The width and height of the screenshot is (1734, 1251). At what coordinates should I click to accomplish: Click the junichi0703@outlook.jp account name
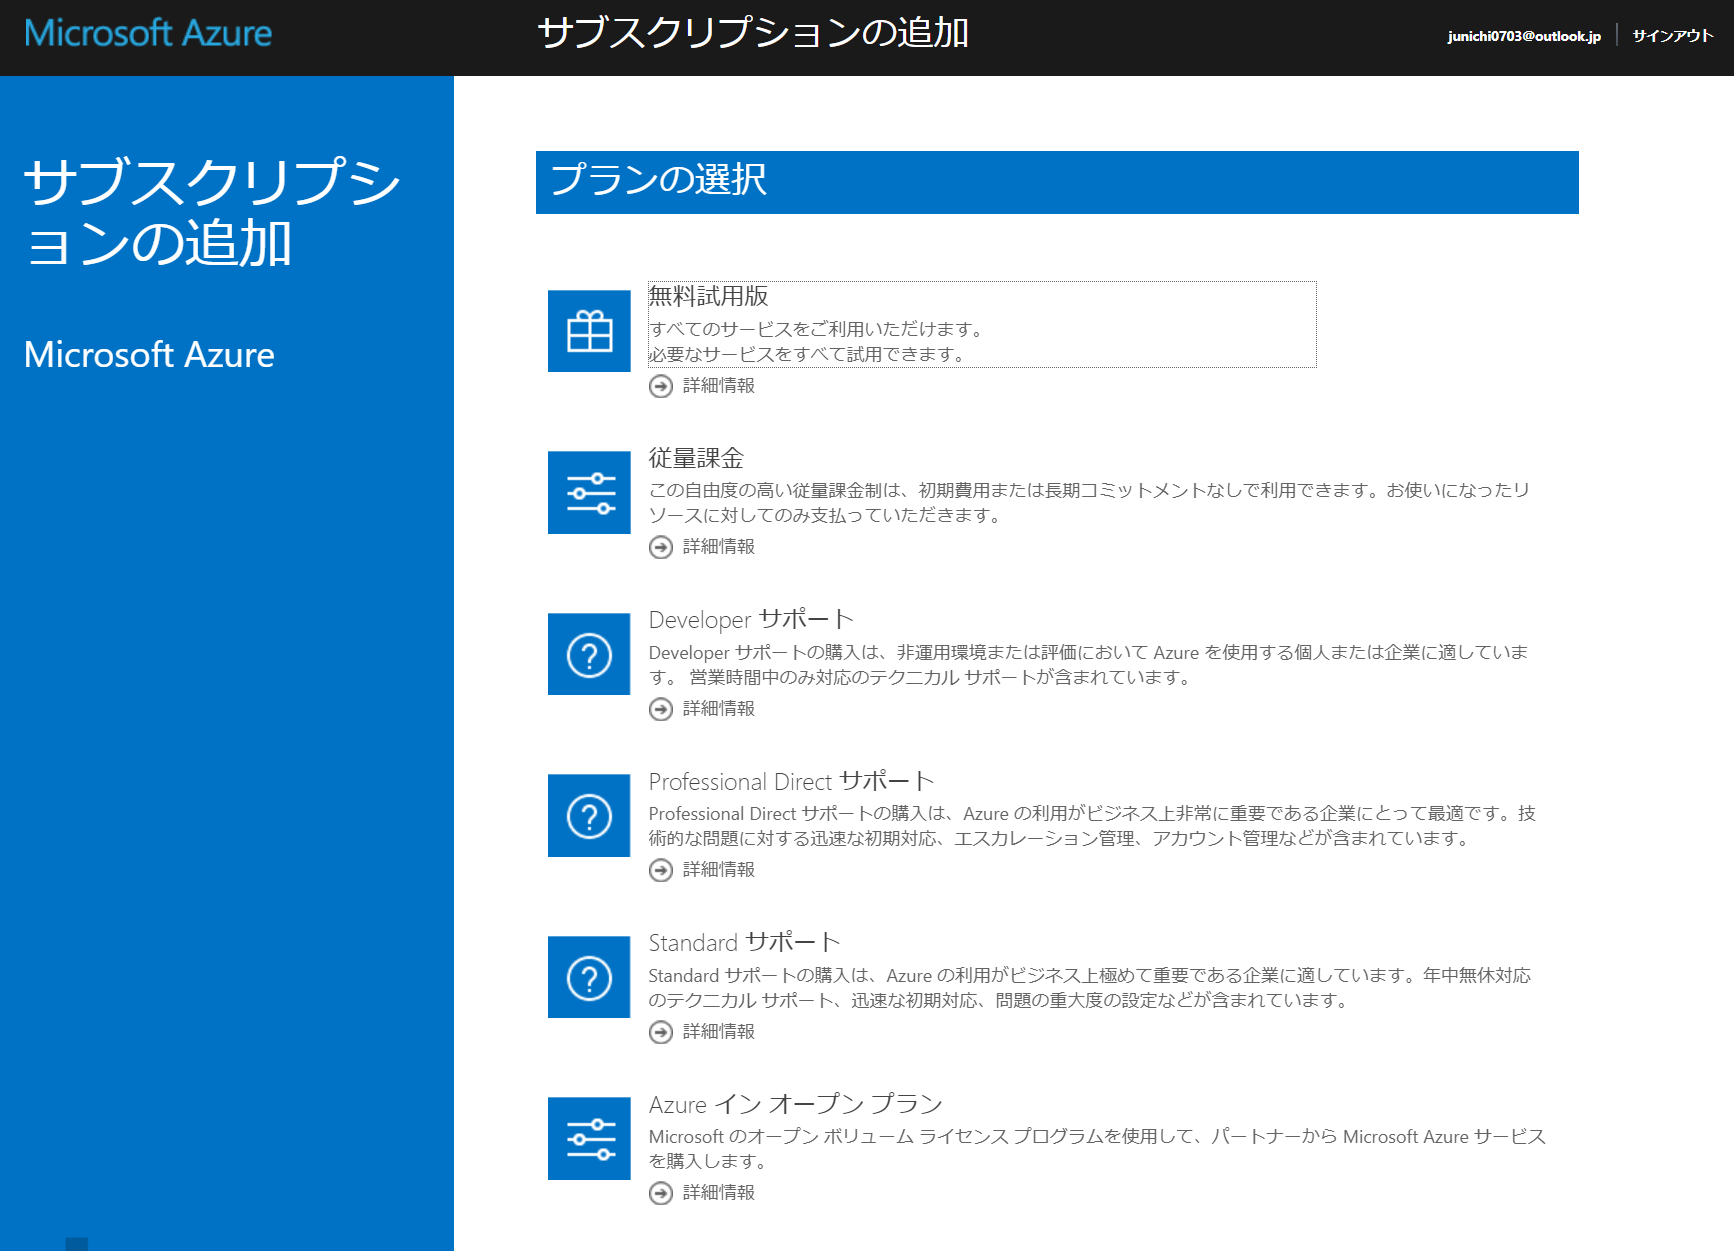1524,36
